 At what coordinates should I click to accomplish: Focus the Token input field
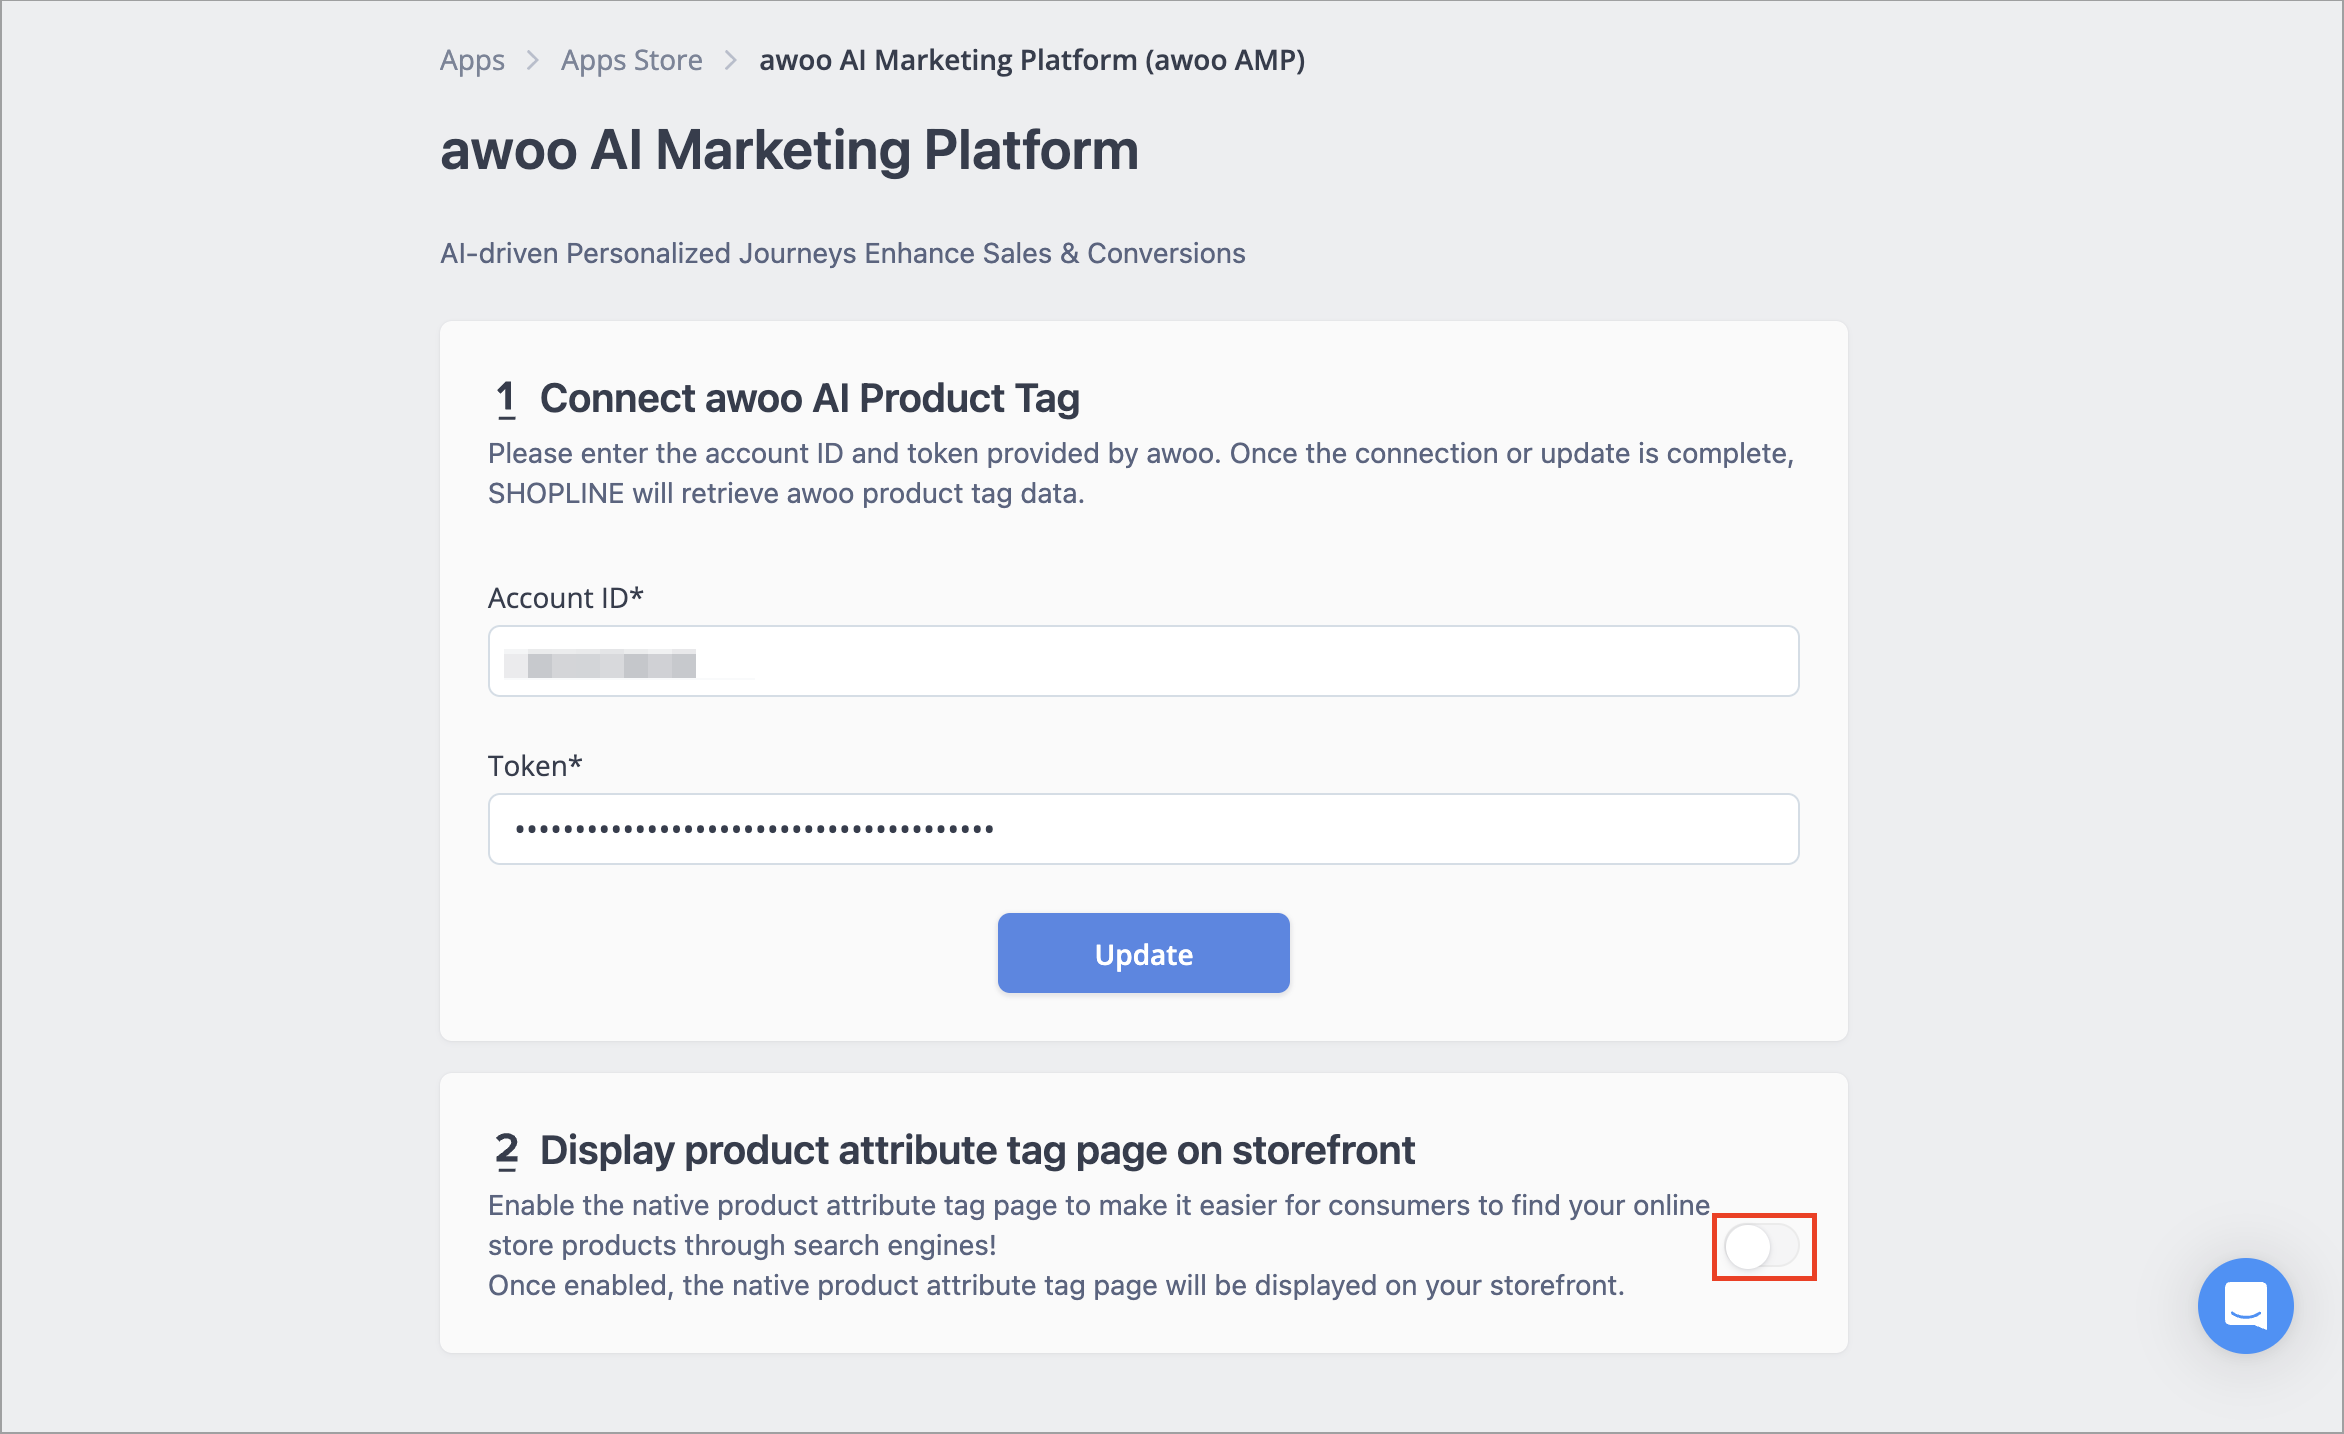[1143, 829]
